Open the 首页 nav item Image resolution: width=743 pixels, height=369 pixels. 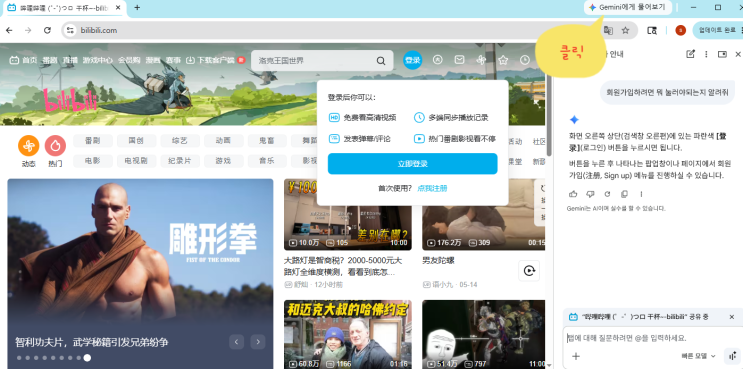pyautogui.click(x=23, y=60)
